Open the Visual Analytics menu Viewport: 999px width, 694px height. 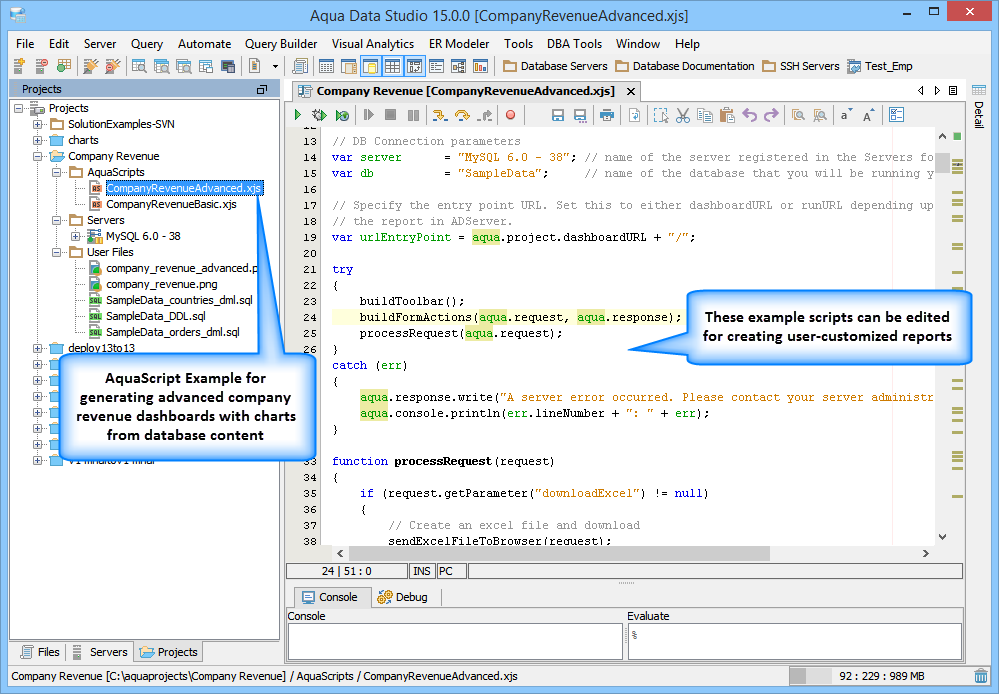372,44
